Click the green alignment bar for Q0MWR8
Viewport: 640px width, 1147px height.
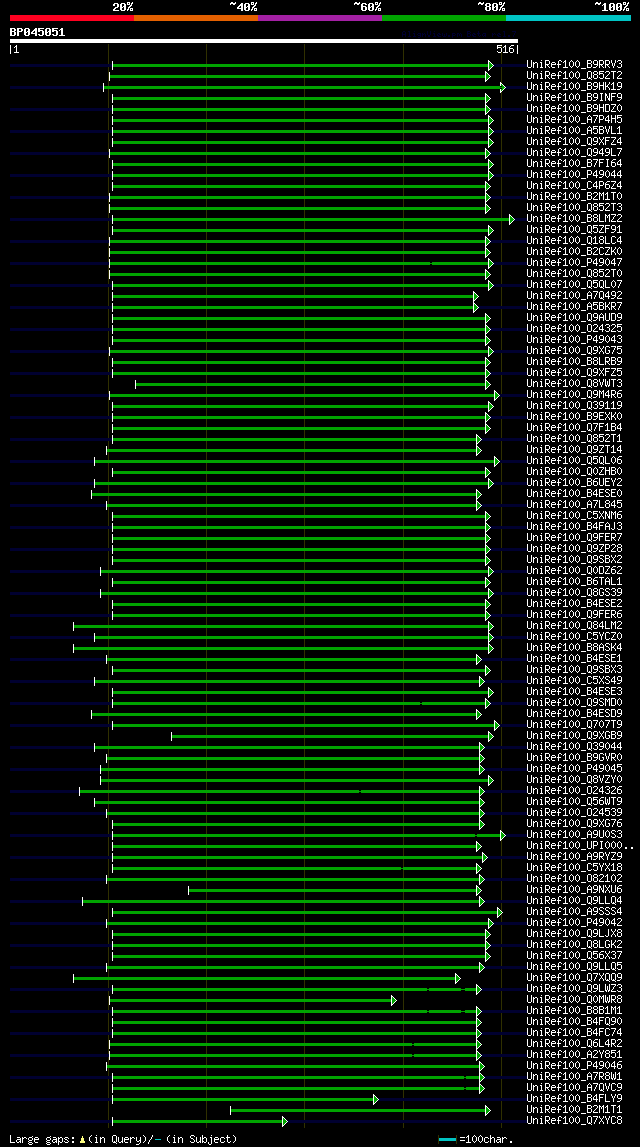click(252, 1000)
